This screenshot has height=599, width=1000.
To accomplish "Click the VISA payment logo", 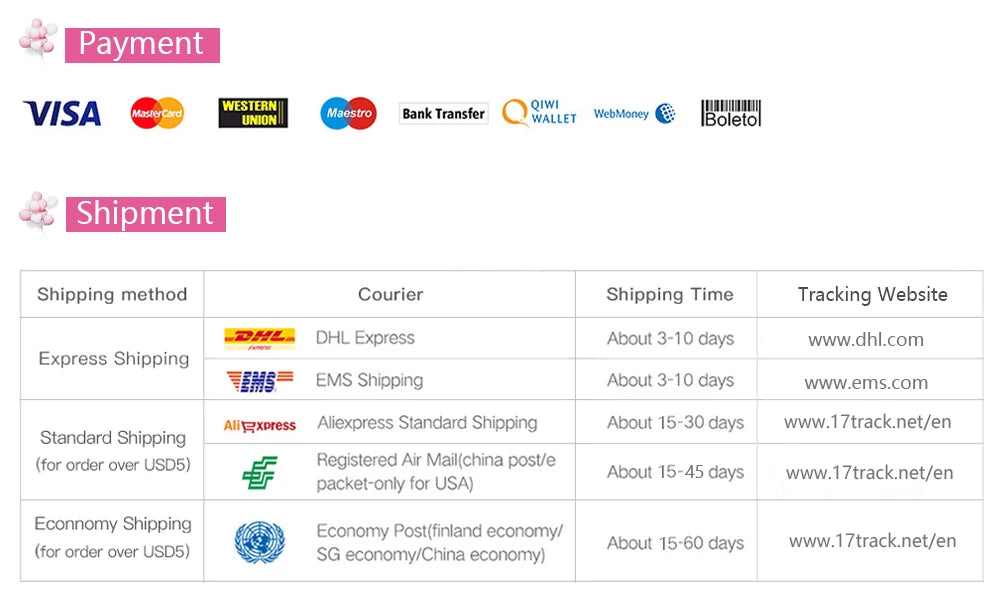I will pos(62,114).
